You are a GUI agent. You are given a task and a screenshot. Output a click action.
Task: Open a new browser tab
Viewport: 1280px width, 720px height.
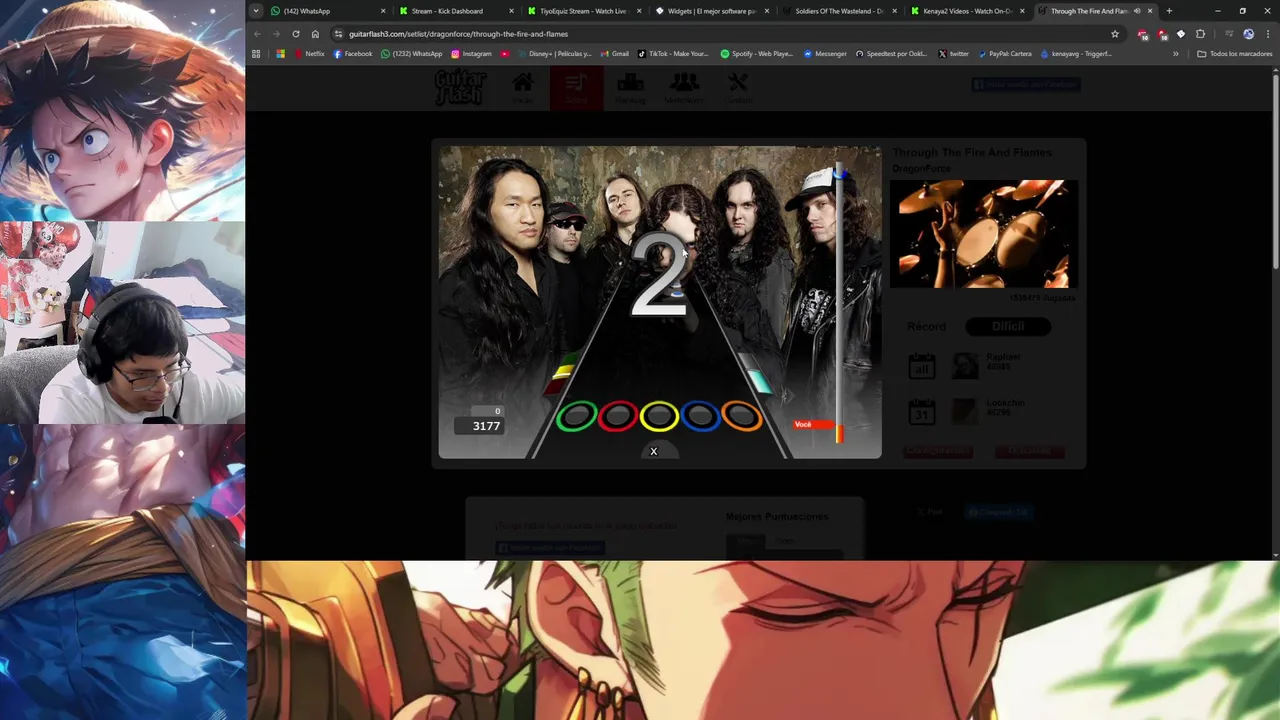[1169, 11]
